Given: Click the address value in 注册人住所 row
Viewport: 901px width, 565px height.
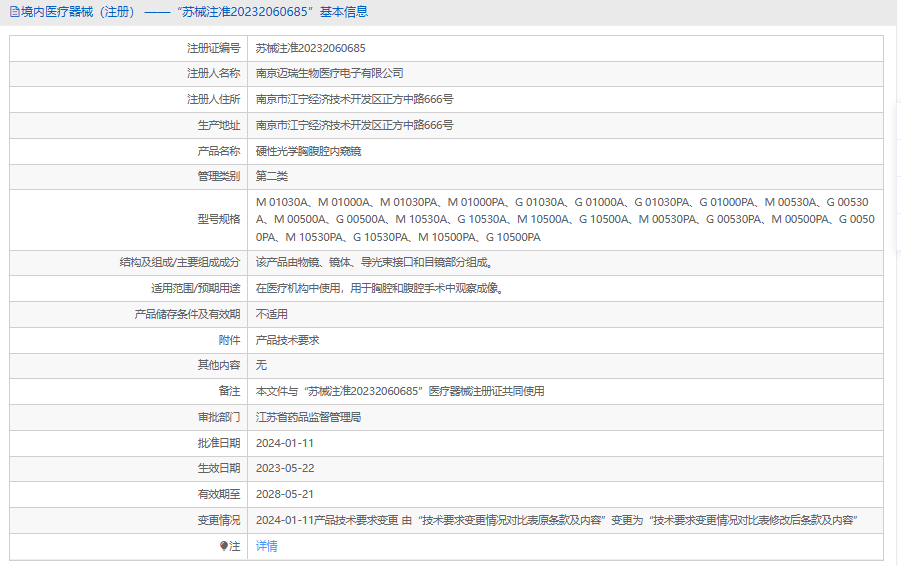Looking at the screenshot, I should click(355, 99).
